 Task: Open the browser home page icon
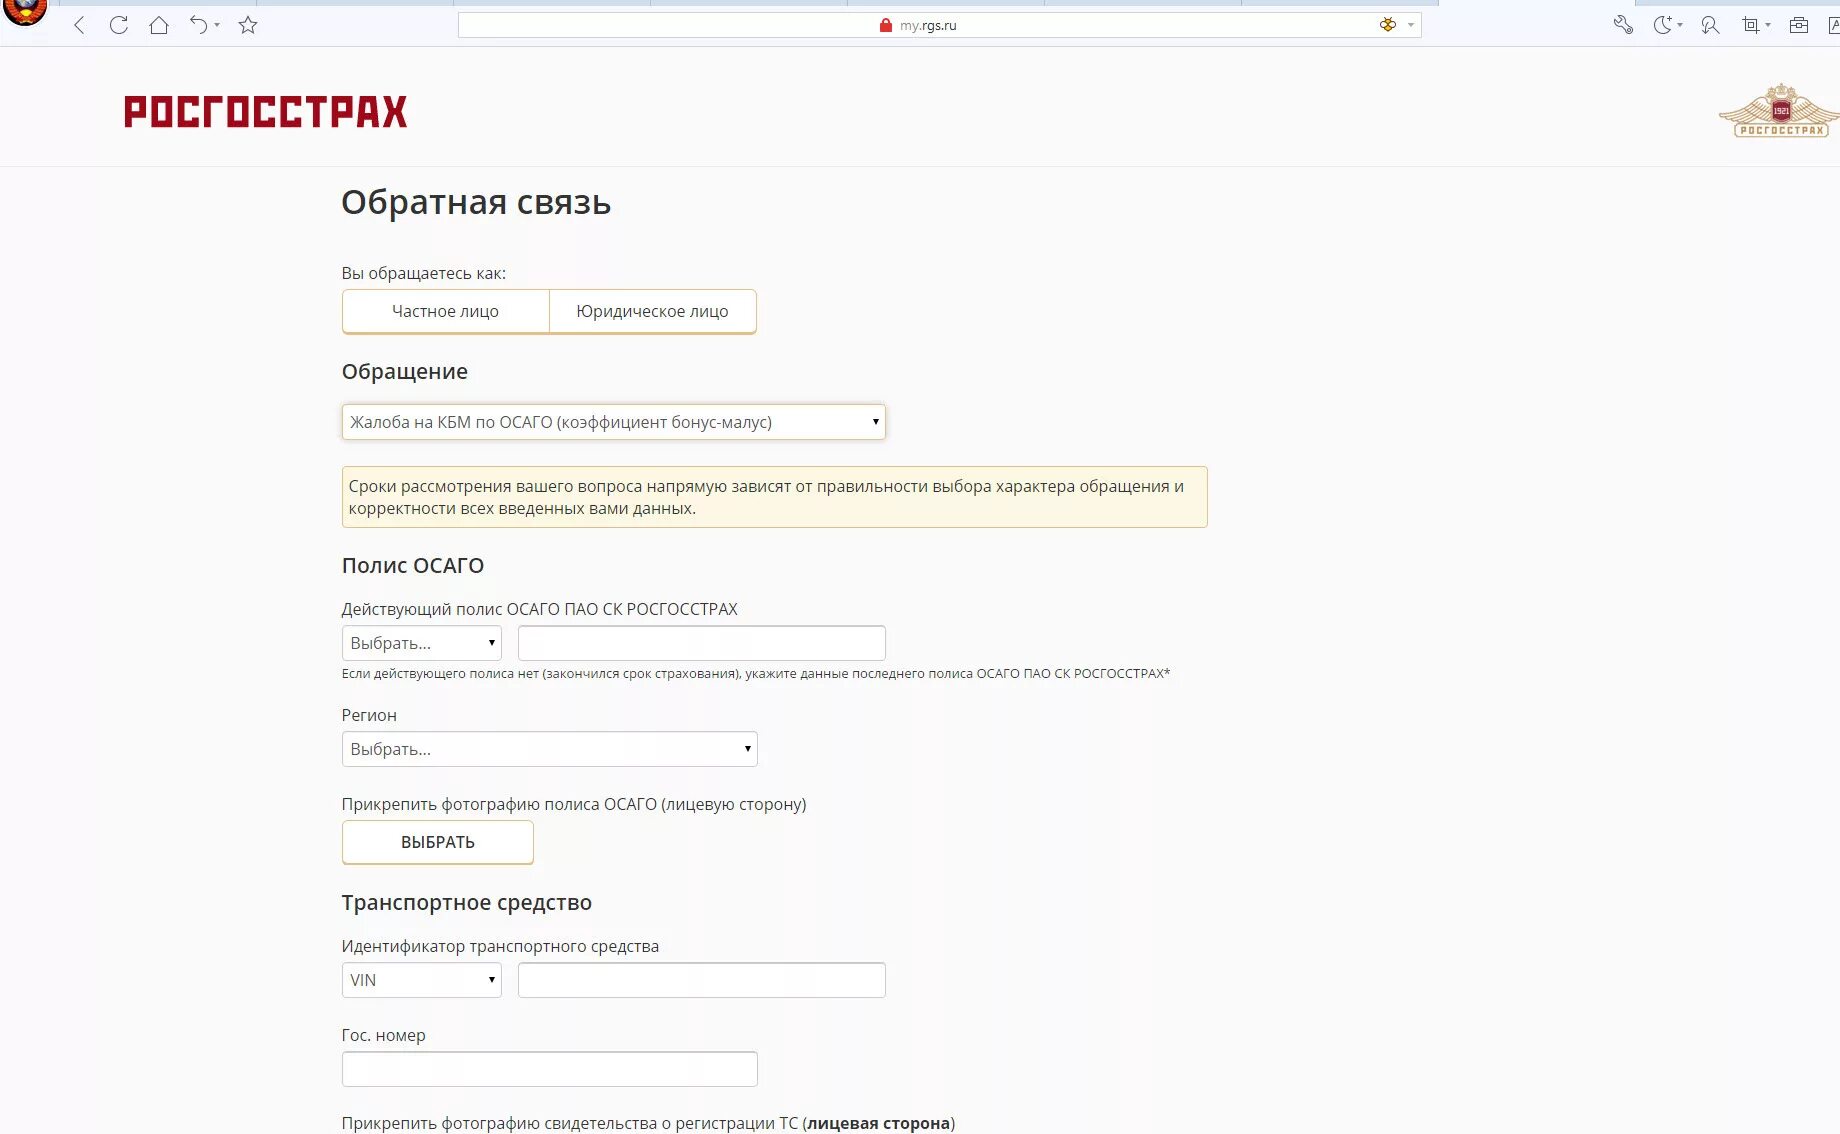pos(158,25)
